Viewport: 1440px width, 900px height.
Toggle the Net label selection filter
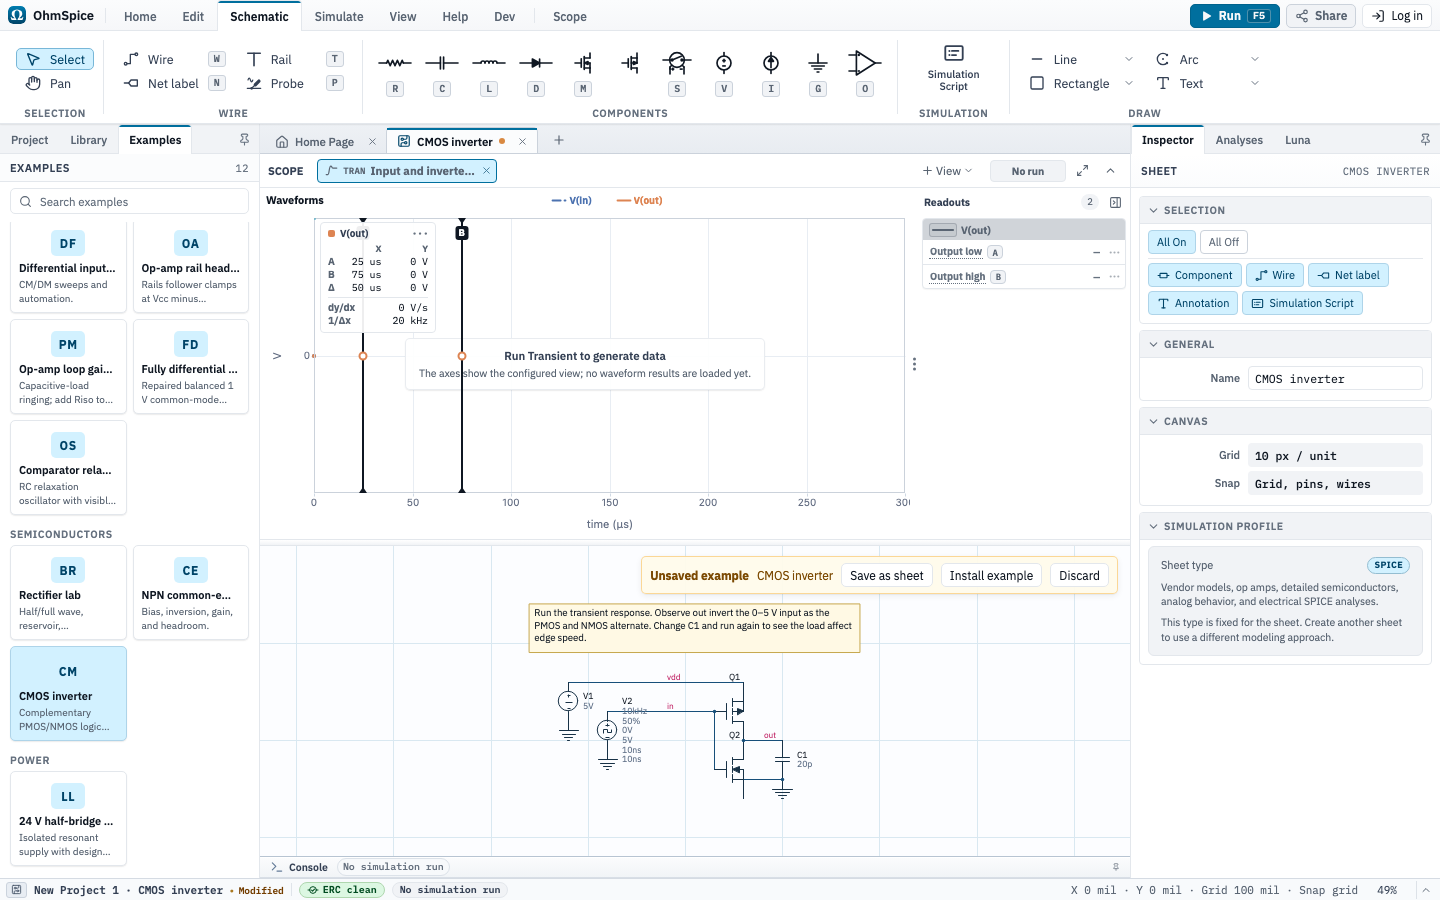(x=1348, y=275)
